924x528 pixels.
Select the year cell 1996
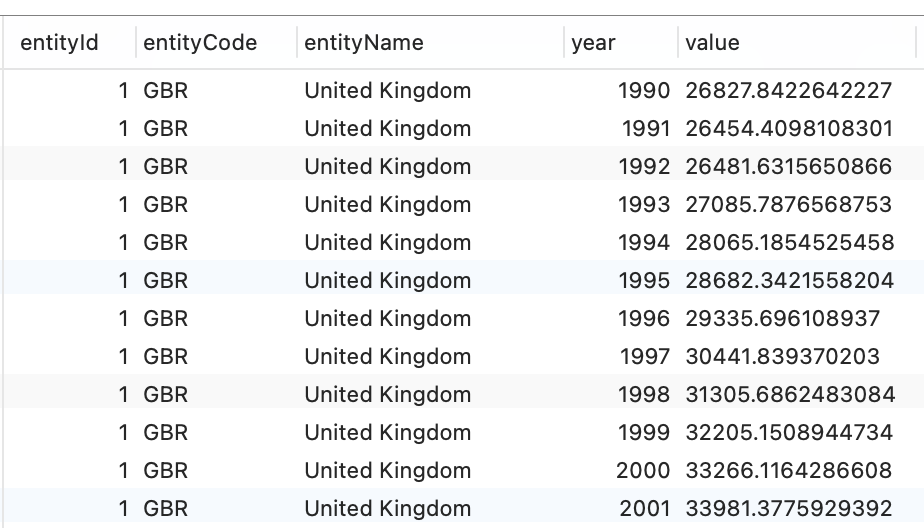point(644,319)
